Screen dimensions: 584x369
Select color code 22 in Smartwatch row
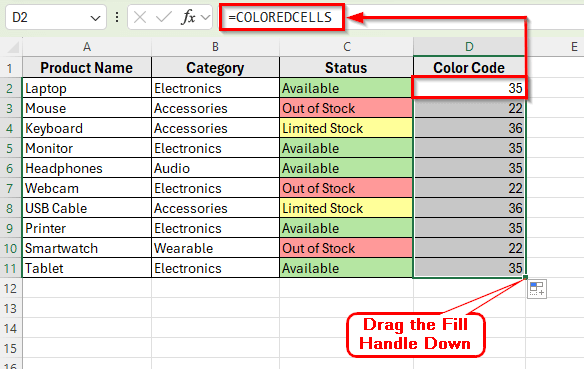pos(469,248)
